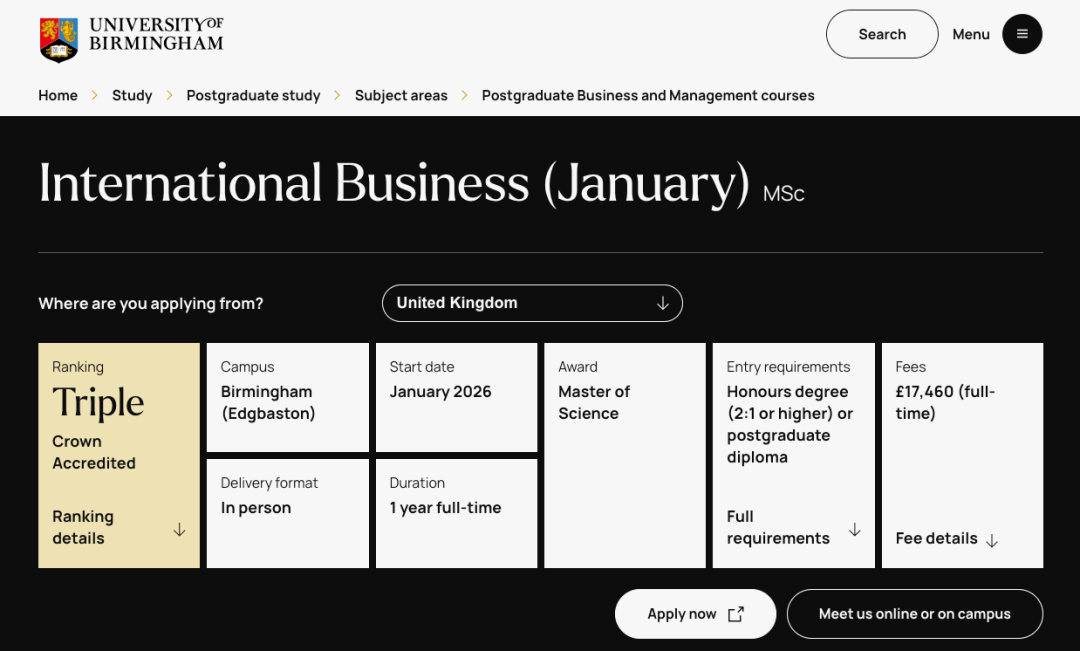1080x651 pixels.
Task: Go to Postgraduate study breadcrumb
Action: (x=253, y=95)
